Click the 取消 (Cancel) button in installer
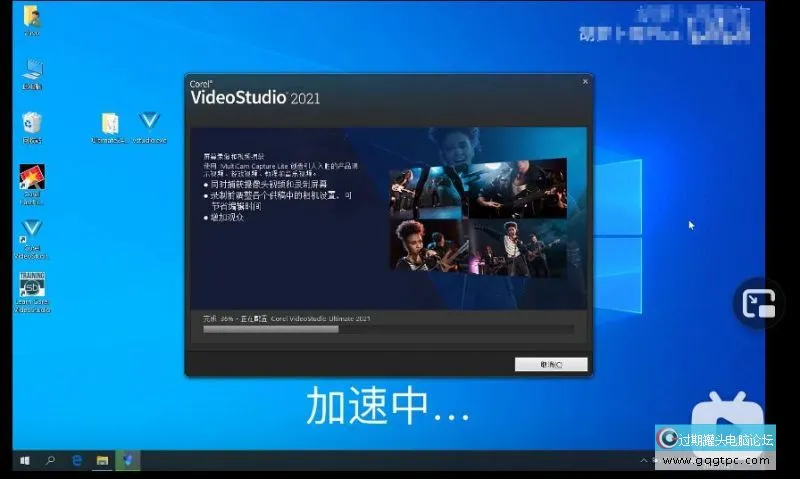Screen dimensions: 800x479 coord(550,365)
